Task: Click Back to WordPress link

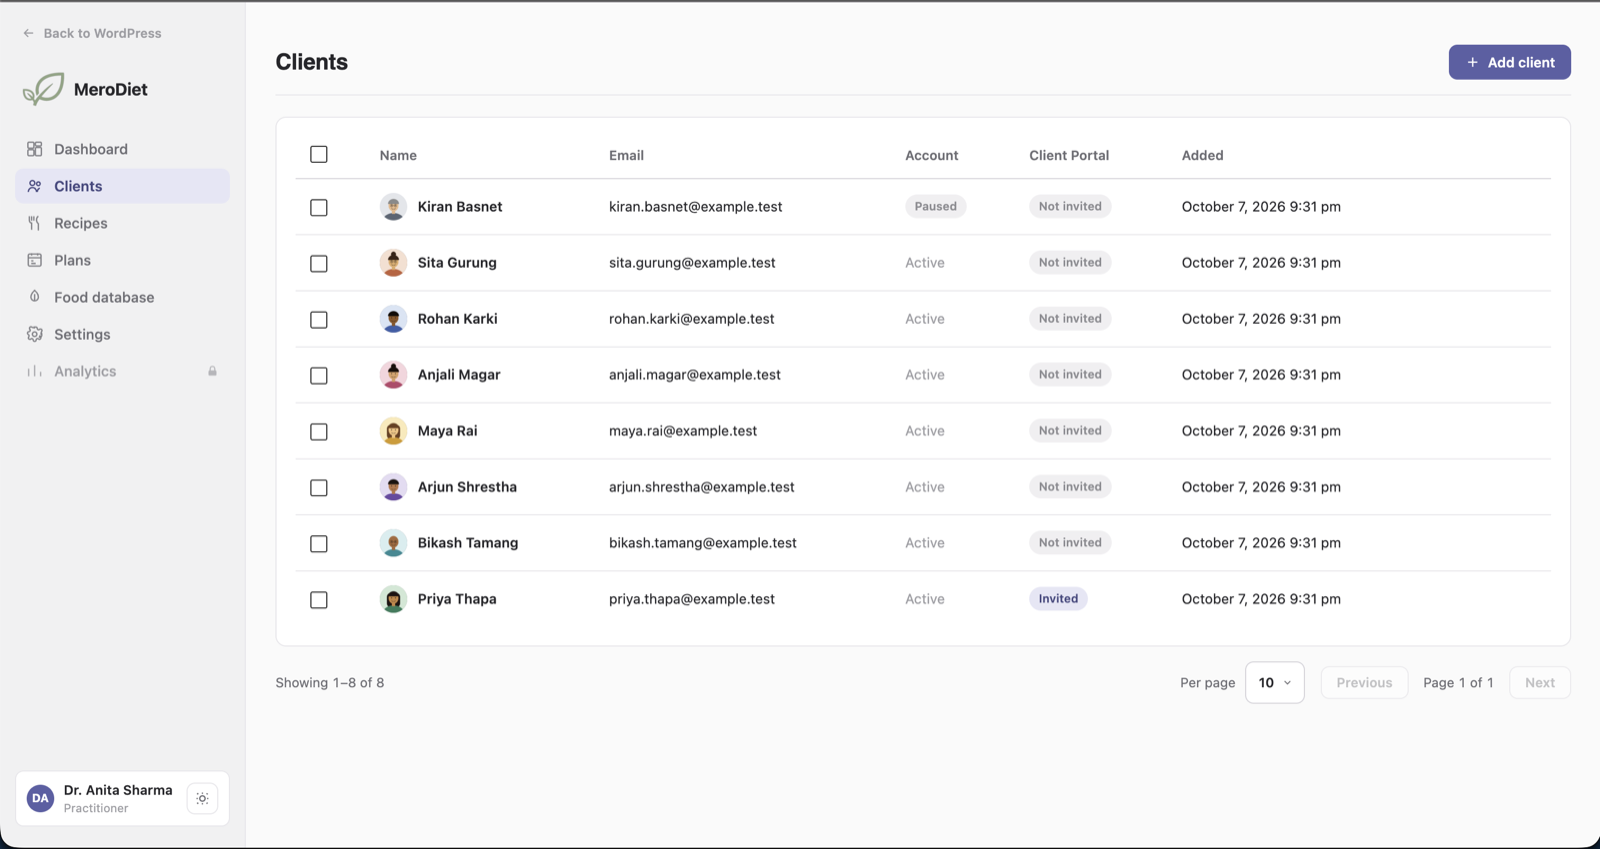Action: 92,33
